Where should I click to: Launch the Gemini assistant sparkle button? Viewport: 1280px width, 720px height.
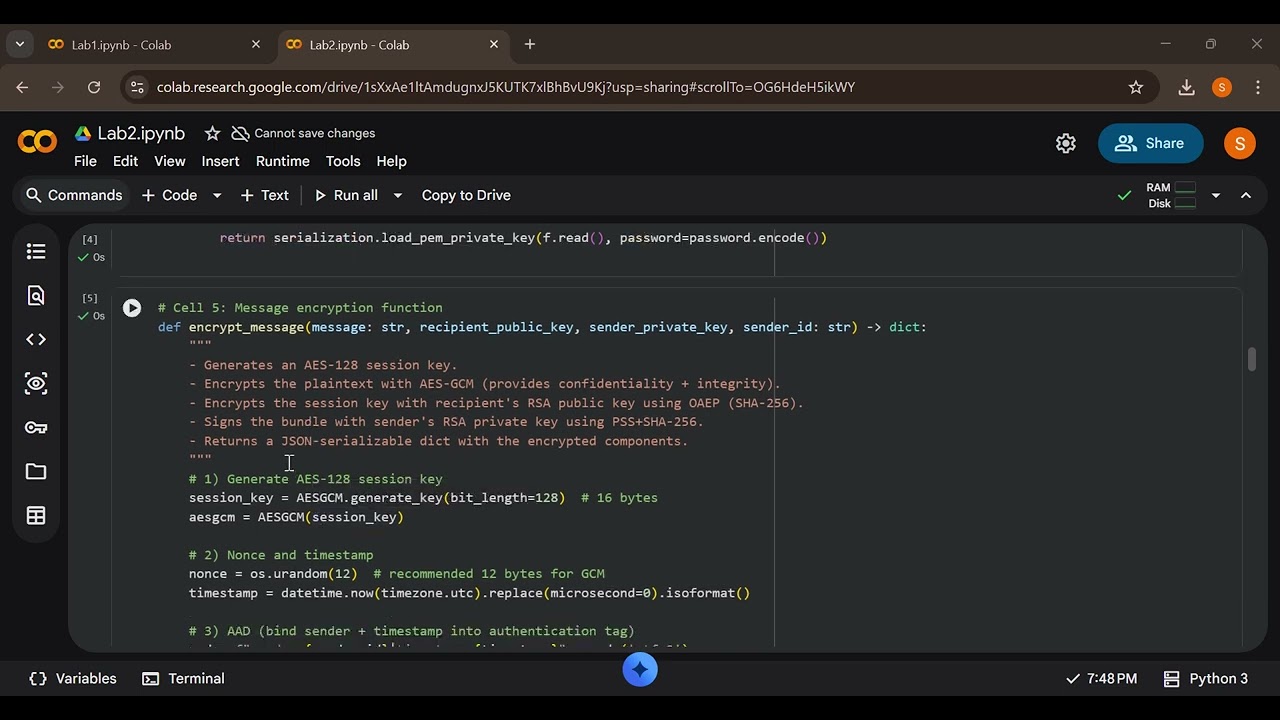click(640, 669)
